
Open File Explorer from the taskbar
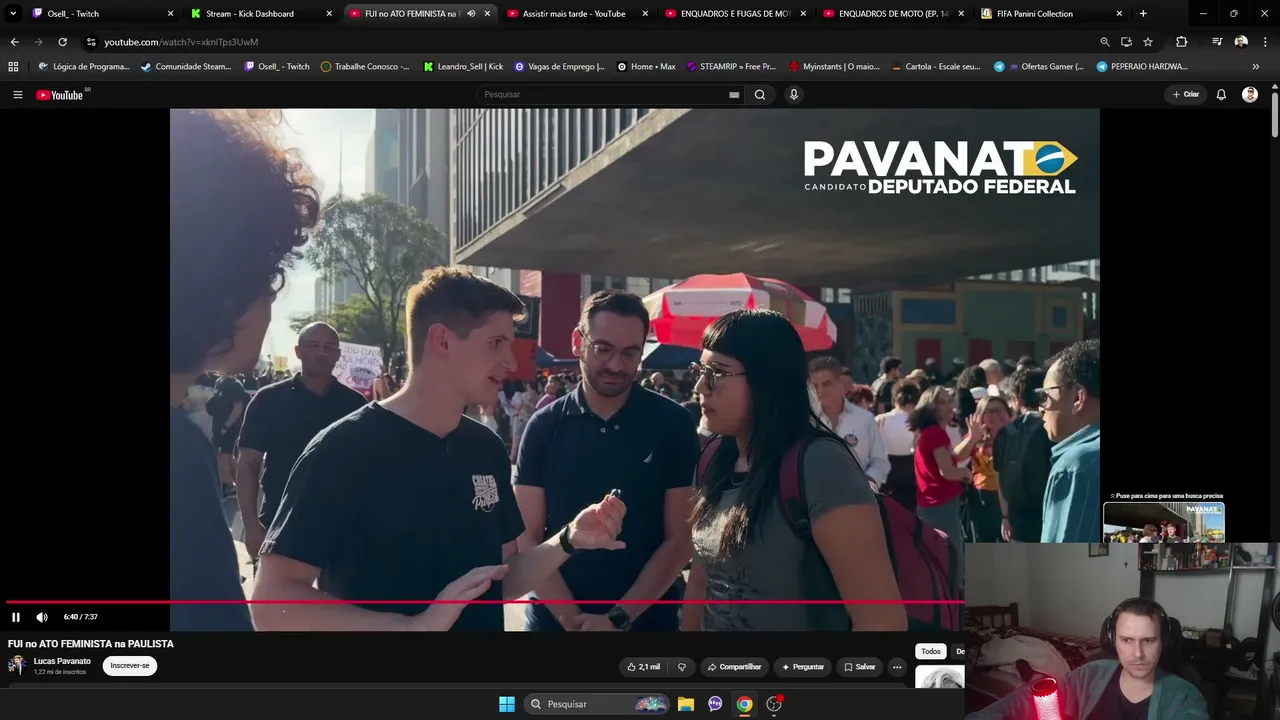(x=686, y=704)
